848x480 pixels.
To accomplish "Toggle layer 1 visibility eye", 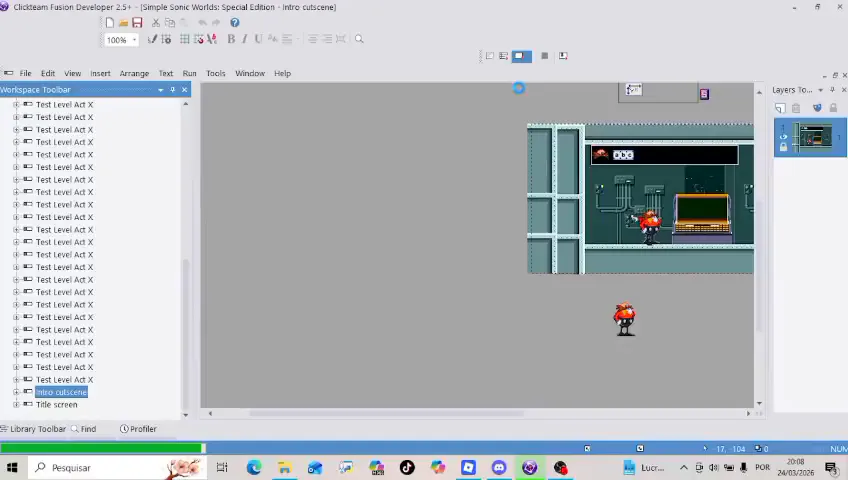I will click(783, 137).
